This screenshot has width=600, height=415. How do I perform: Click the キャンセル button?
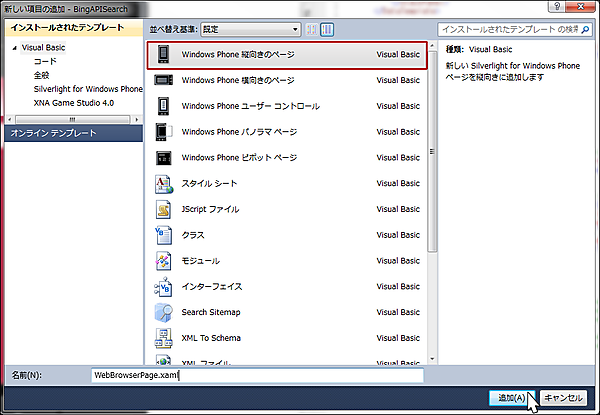point(563,398)
